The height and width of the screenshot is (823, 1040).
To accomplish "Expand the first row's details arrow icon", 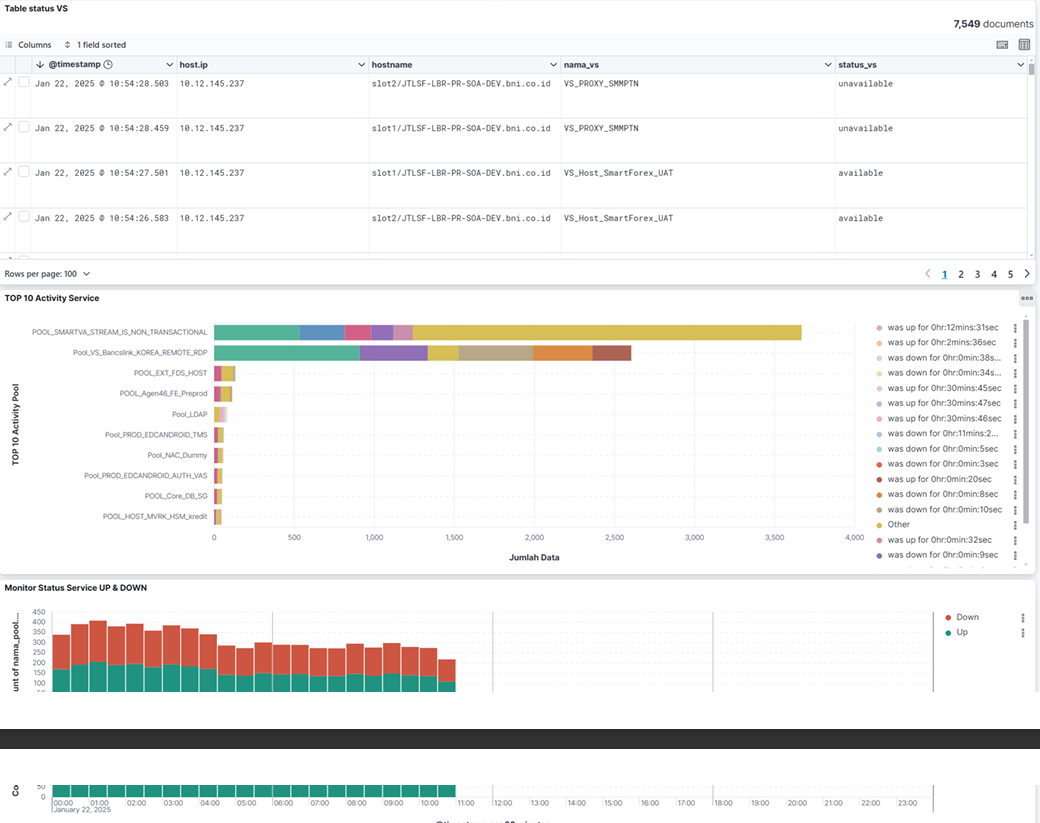I will click(x=8, y=82).
